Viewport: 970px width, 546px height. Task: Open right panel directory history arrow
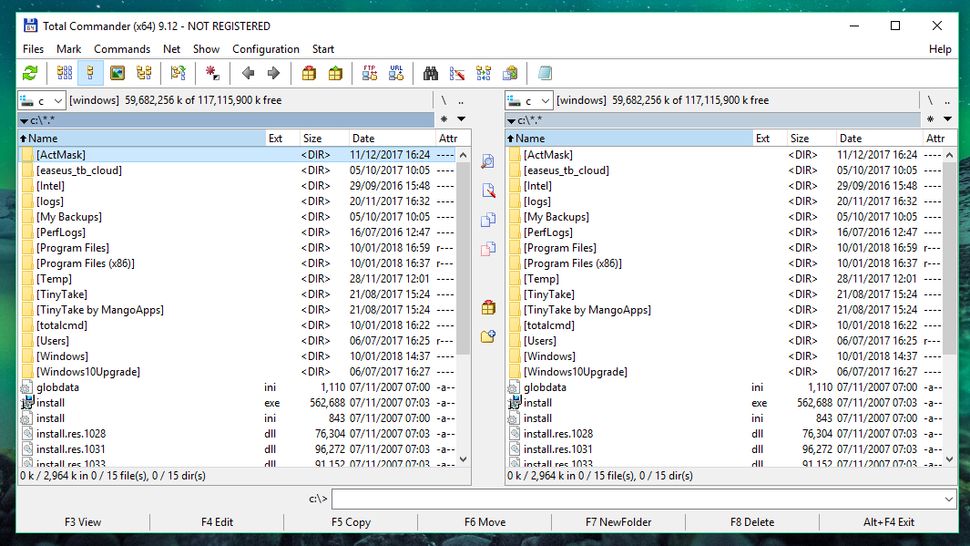[947, 119]
